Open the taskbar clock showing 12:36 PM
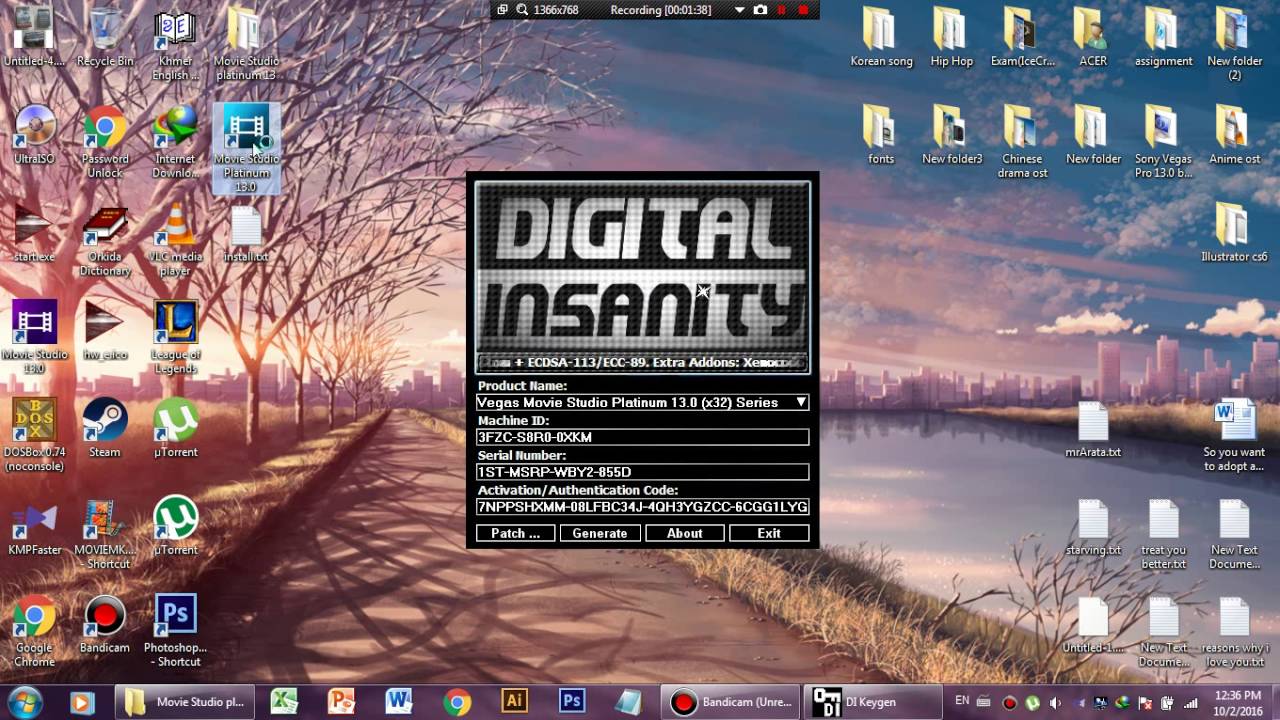 point(1239,703)
